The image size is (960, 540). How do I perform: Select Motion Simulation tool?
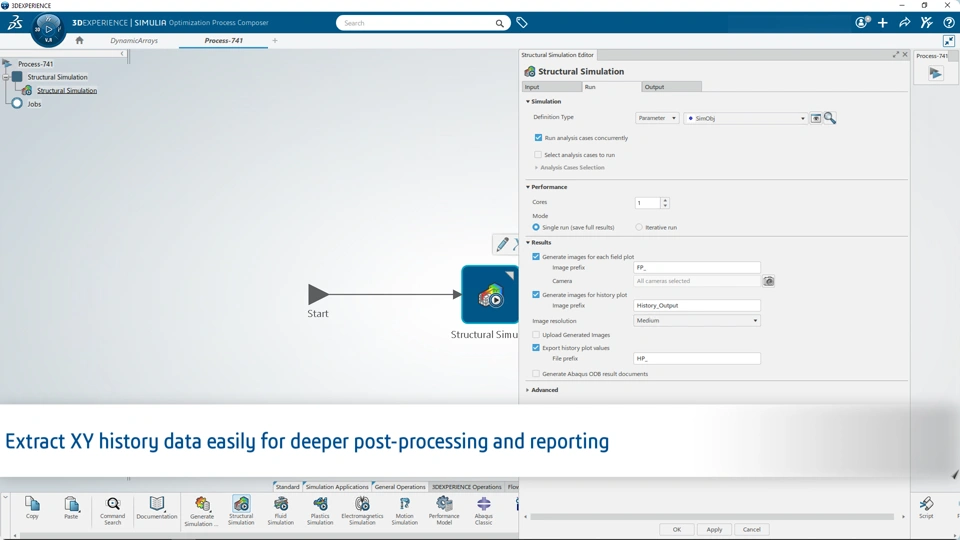coord(404,511)
